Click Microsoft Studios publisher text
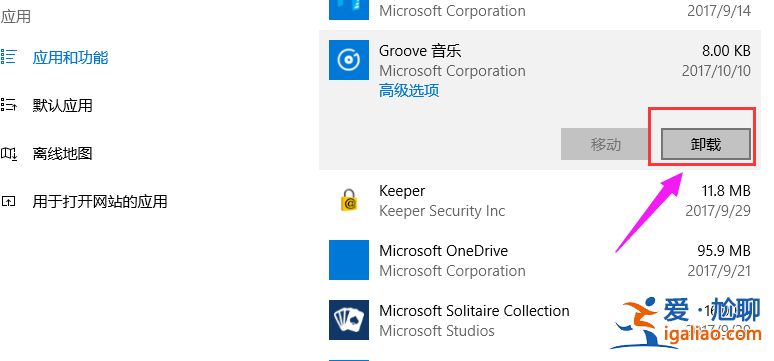This screenshot has height=361, width=774. (437, 330)
